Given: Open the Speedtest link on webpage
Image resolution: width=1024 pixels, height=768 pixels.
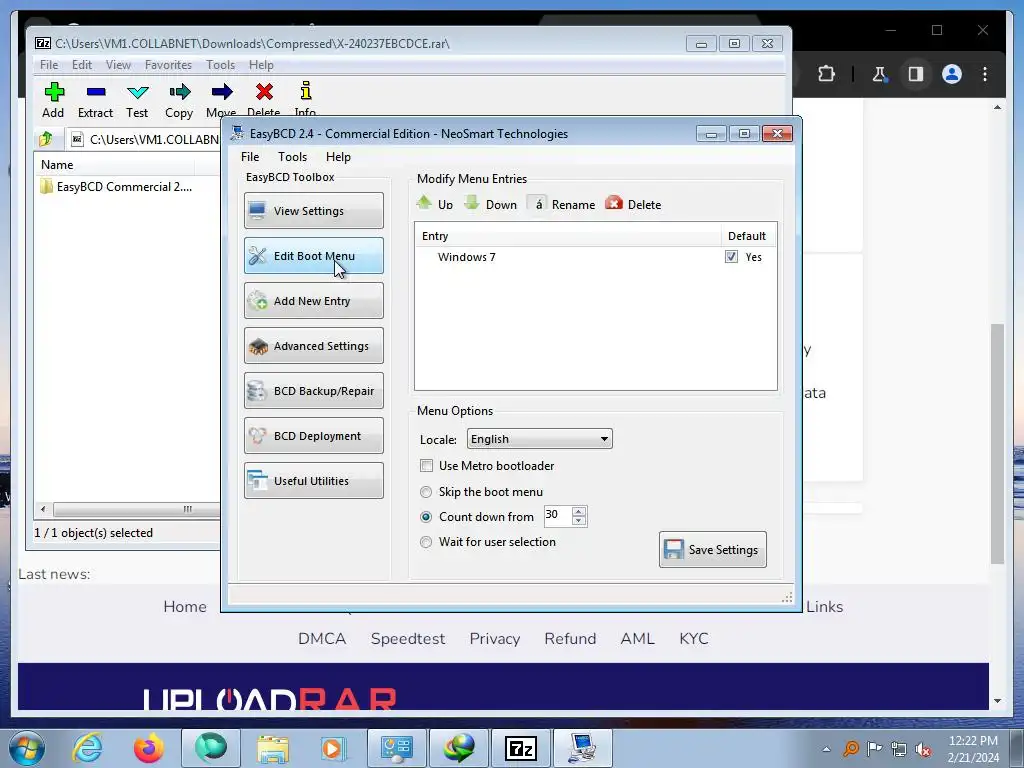Looking at the screenshot, I should (408, 639).
